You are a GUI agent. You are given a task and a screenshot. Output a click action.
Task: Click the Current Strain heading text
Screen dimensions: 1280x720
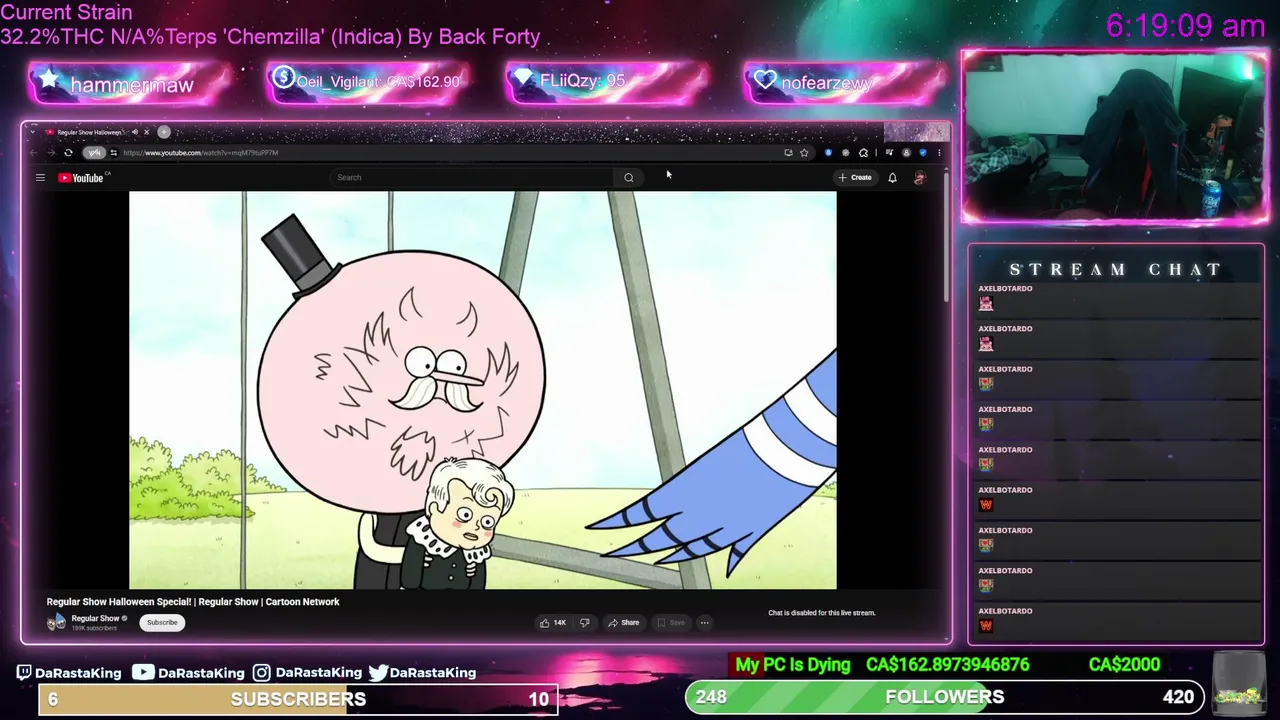(66, 13)
